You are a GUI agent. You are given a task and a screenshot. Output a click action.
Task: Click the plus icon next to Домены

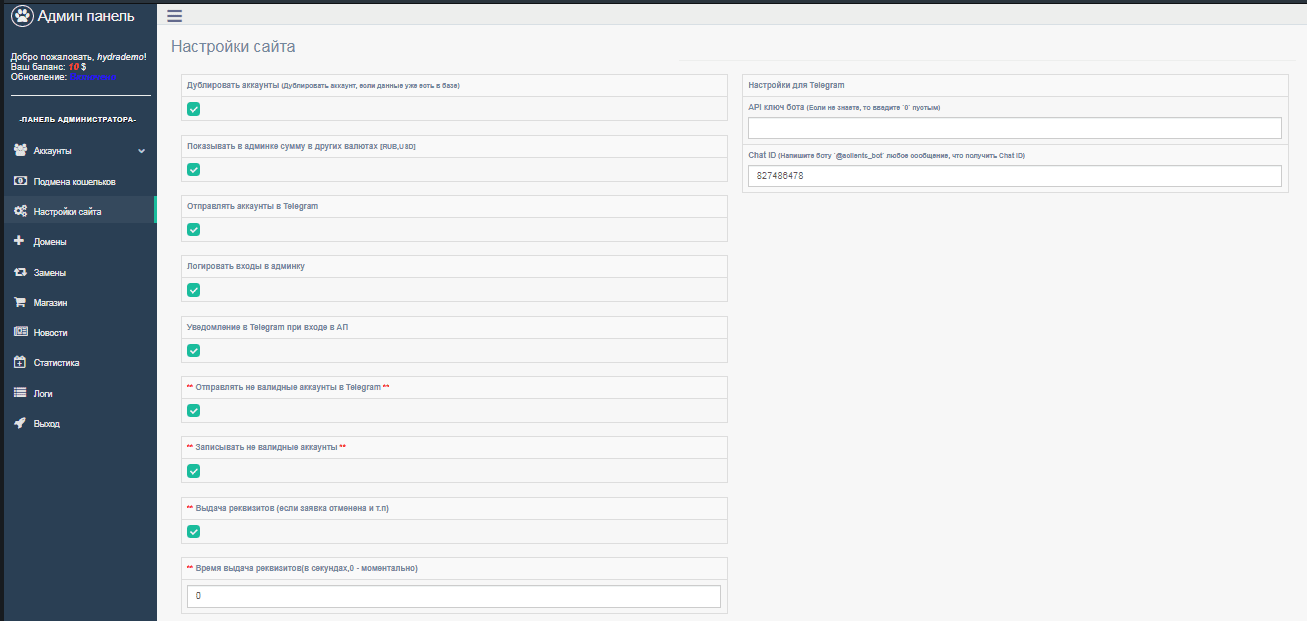(20, 241)
